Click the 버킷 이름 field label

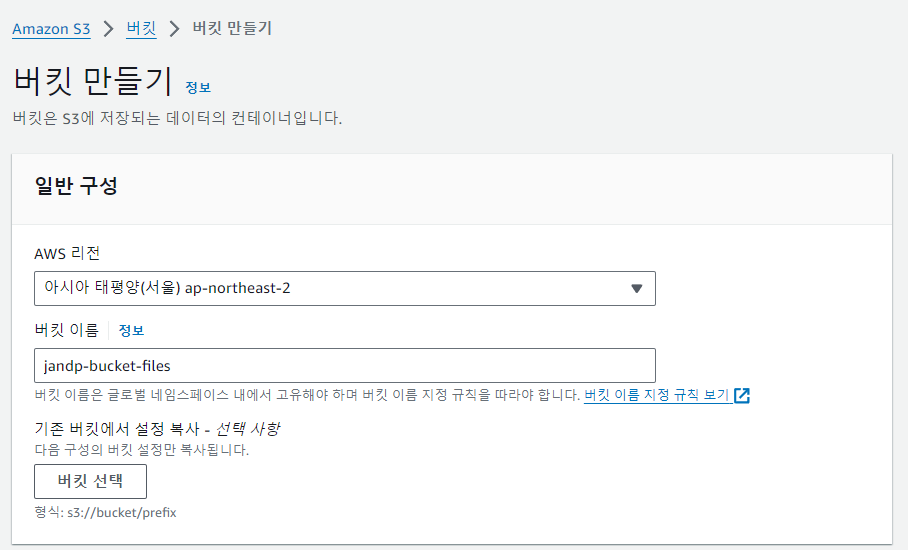(x=67, y=330)
